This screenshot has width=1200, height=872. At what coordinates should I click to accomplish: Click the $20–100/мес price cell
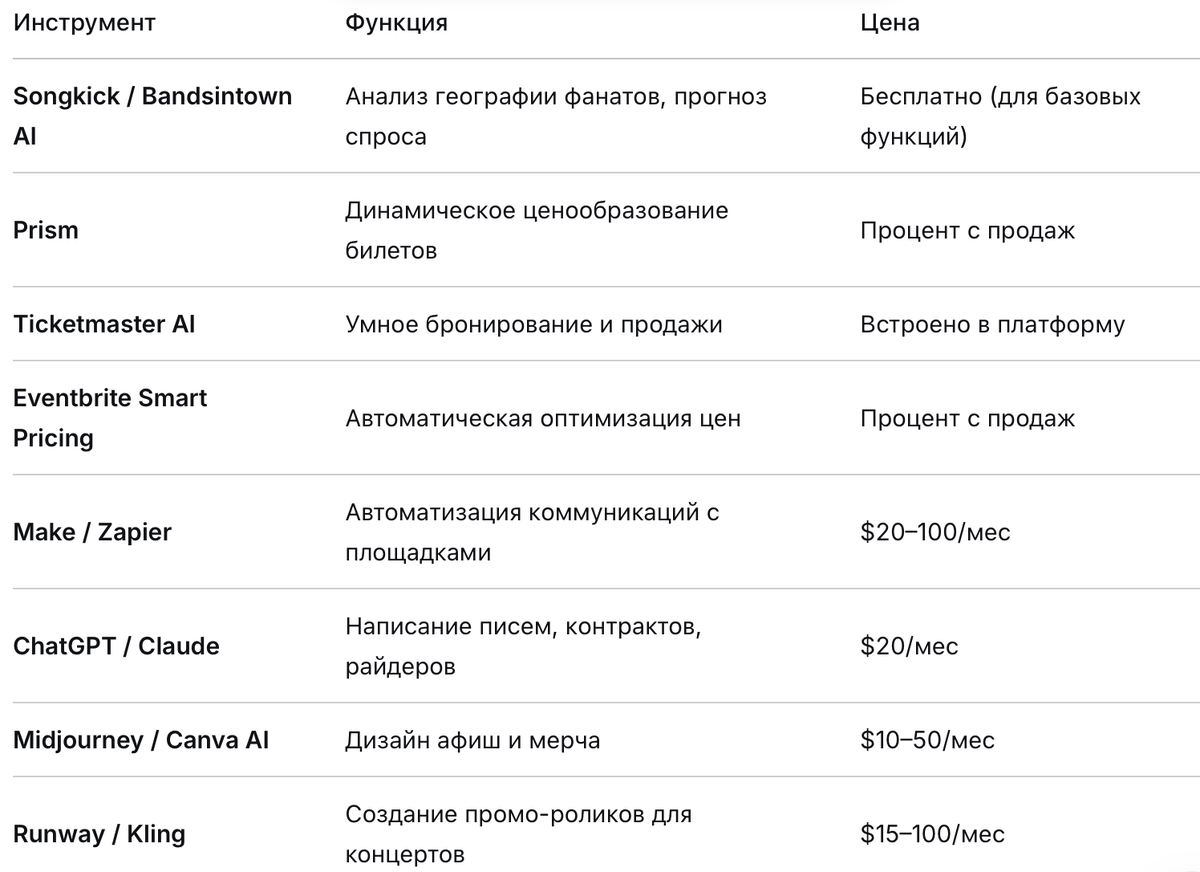pos(935,532)
